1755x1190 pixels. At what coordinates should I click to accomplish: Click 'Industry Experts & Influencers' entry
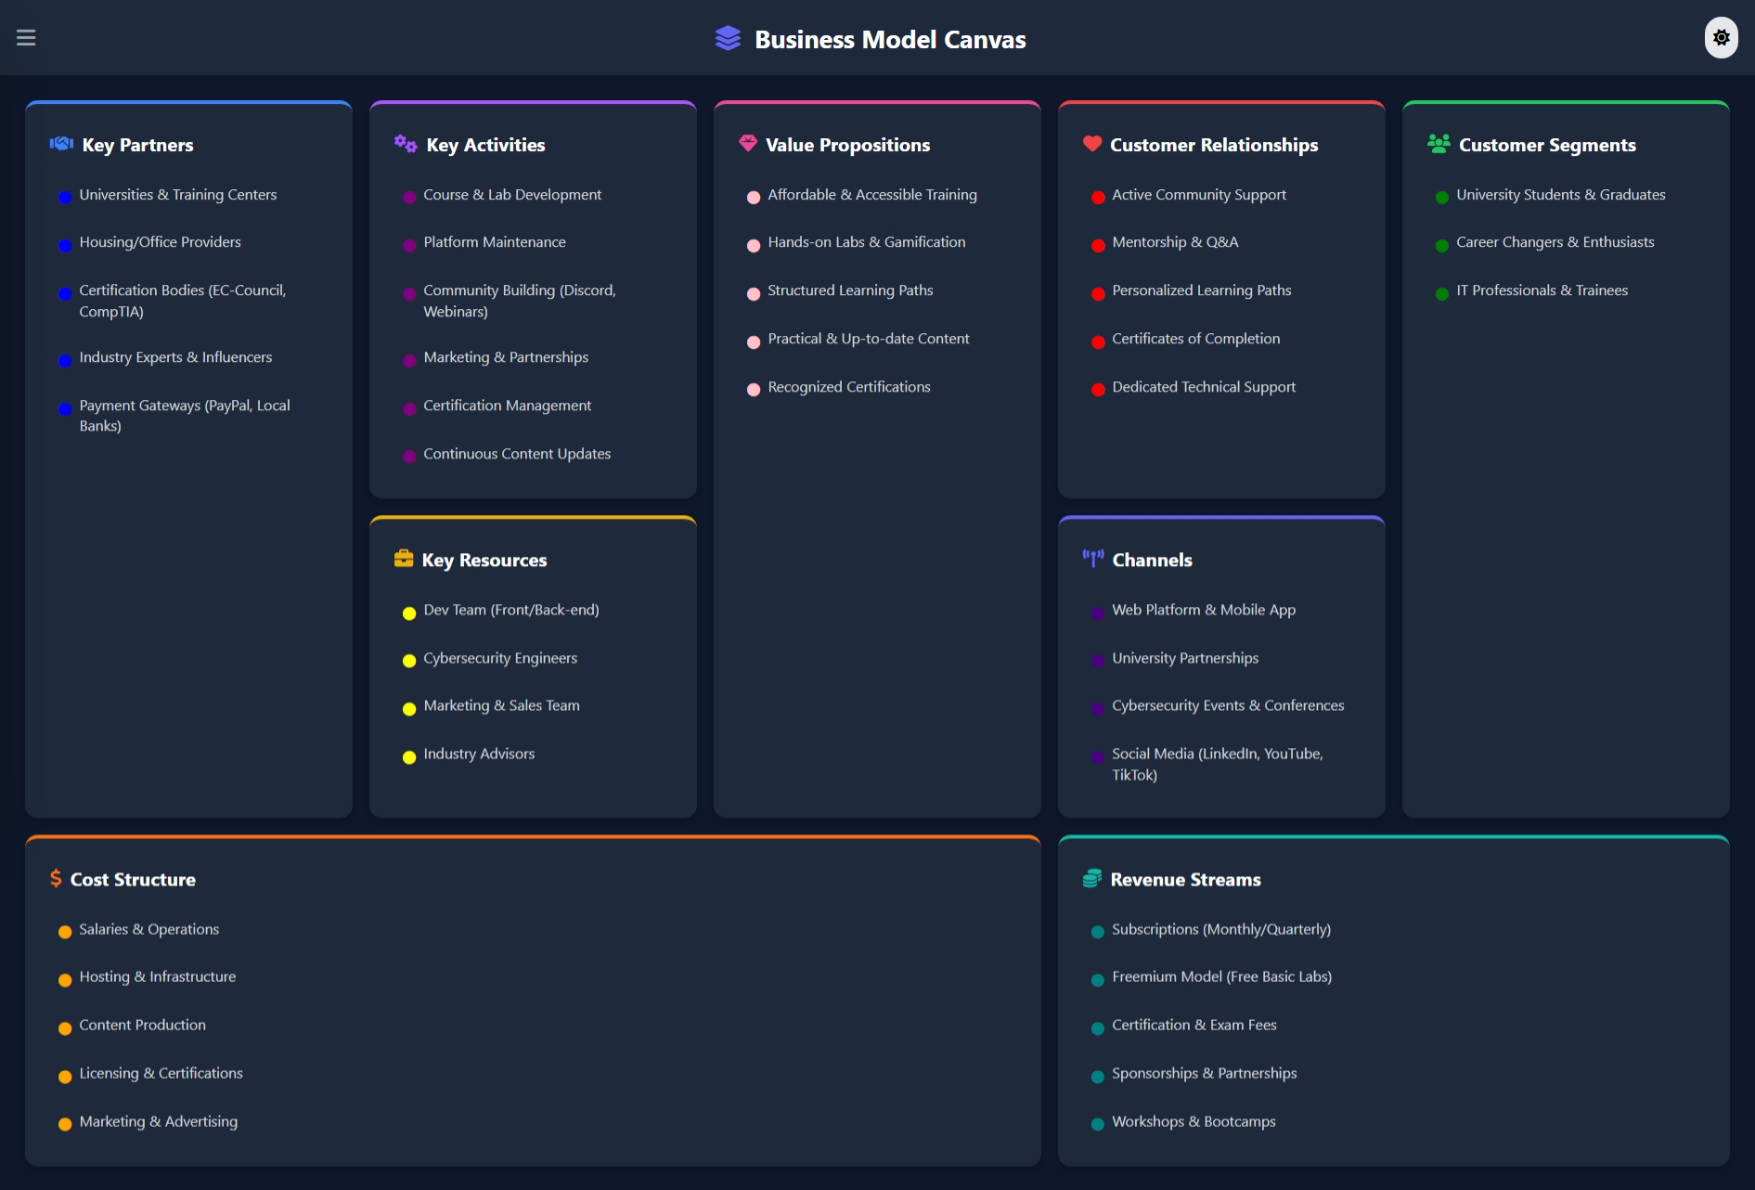coord(175,357)
